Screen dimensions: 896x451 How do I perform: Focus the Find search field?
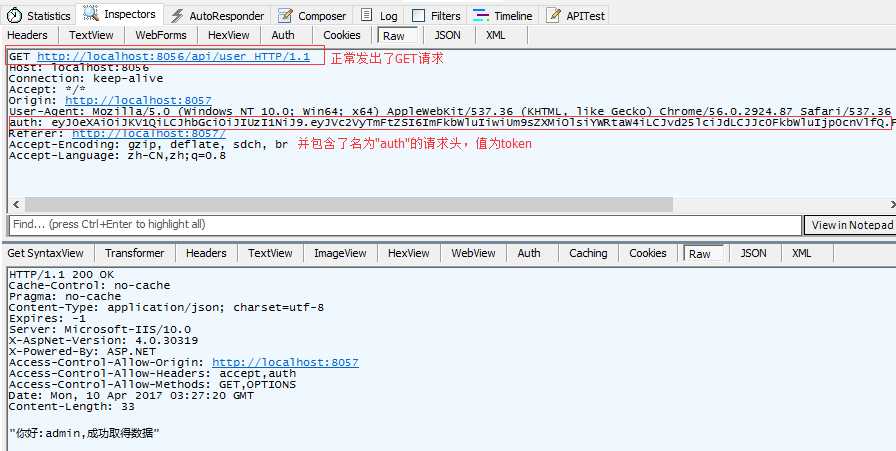click(x=405, y=225)
